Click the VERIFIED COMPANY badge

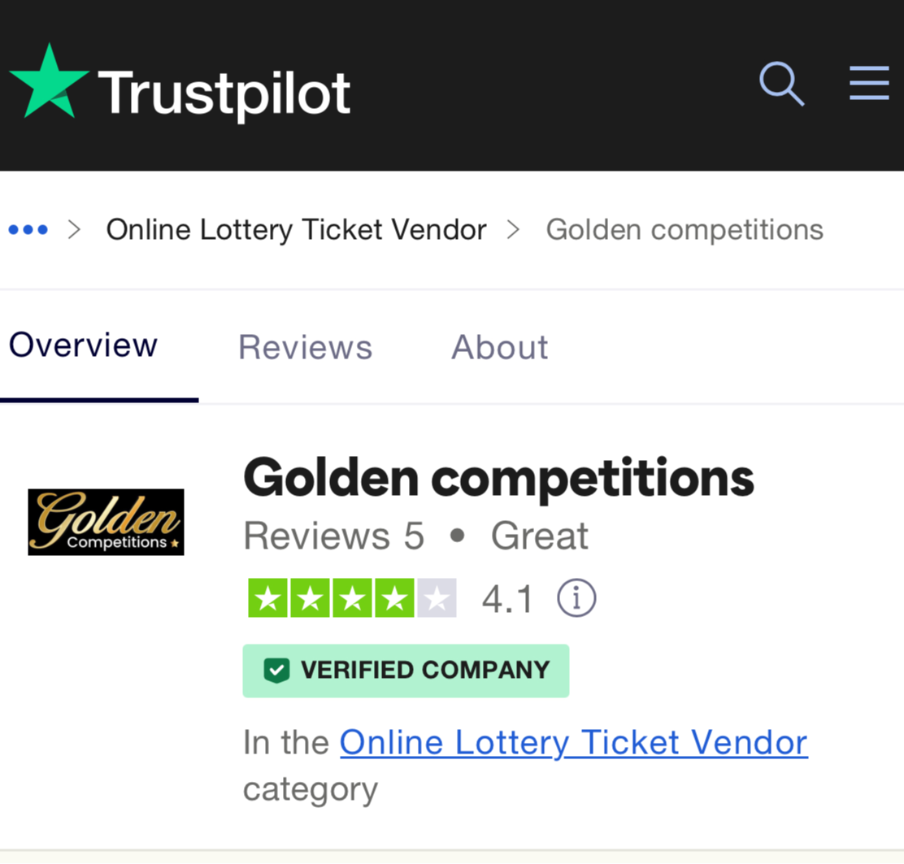(406, 671)
